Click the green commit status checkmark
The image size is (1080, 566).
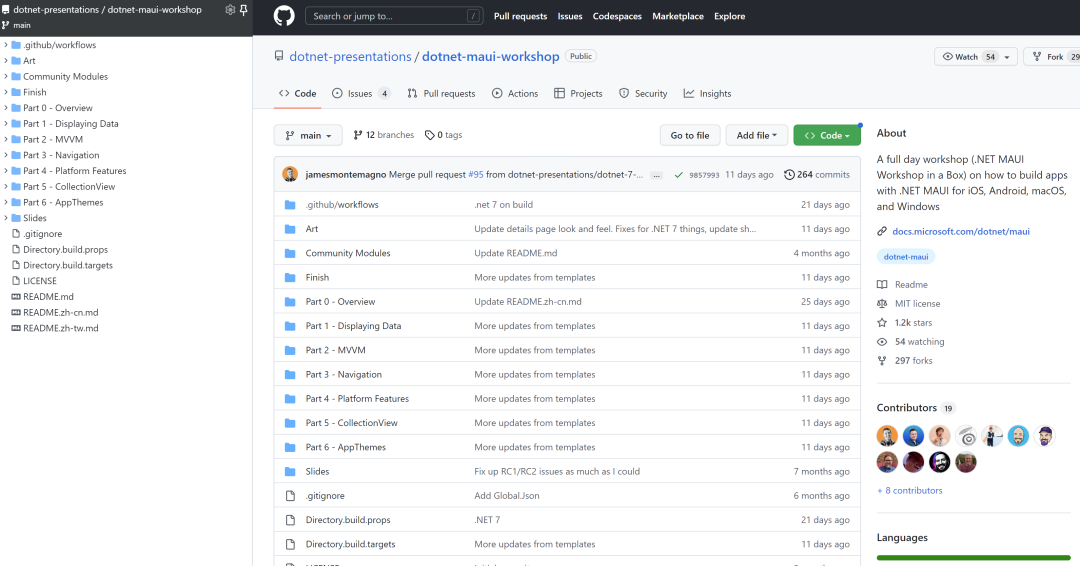coord(679,174)
